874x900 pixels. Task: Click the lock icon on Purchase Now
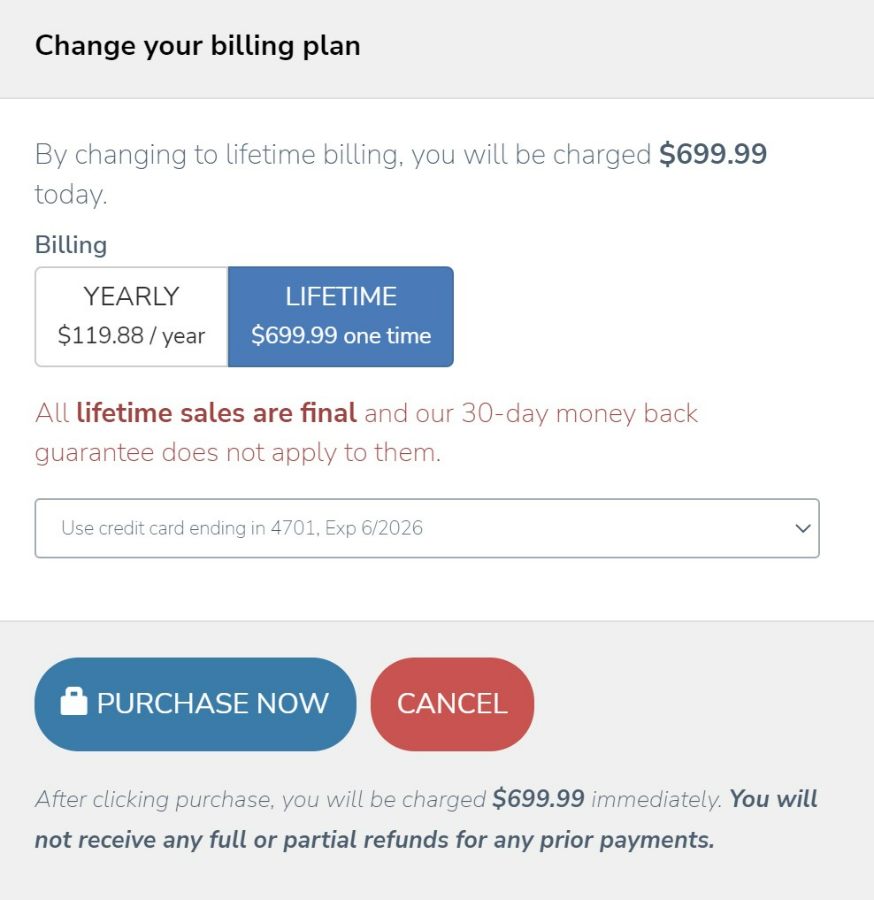coord(74,701)
